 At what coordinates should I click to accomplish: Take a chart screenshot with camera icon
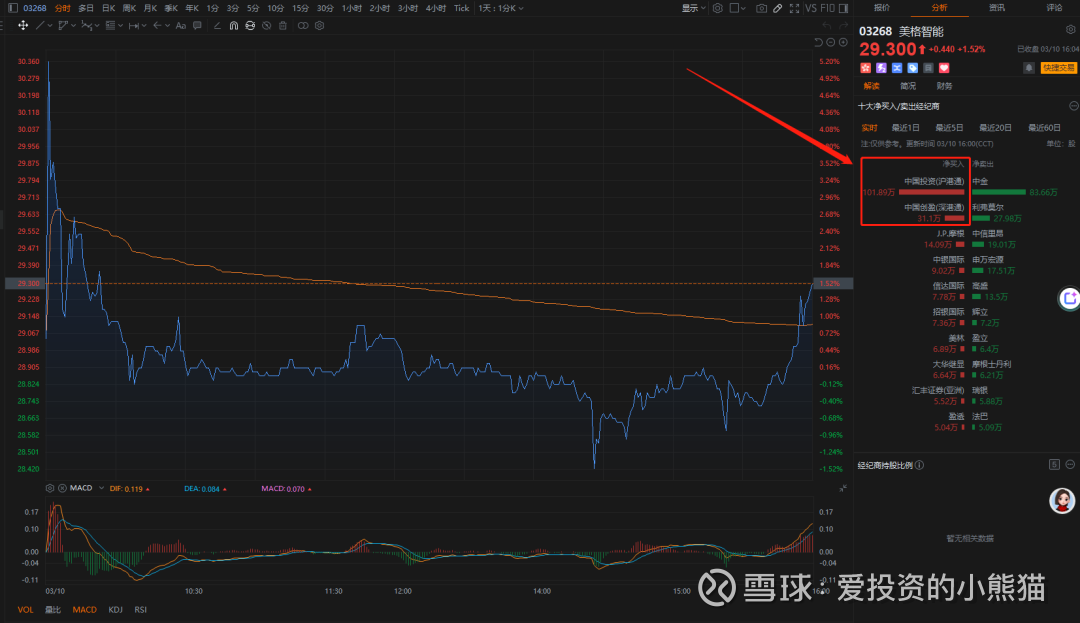point(761,8)
